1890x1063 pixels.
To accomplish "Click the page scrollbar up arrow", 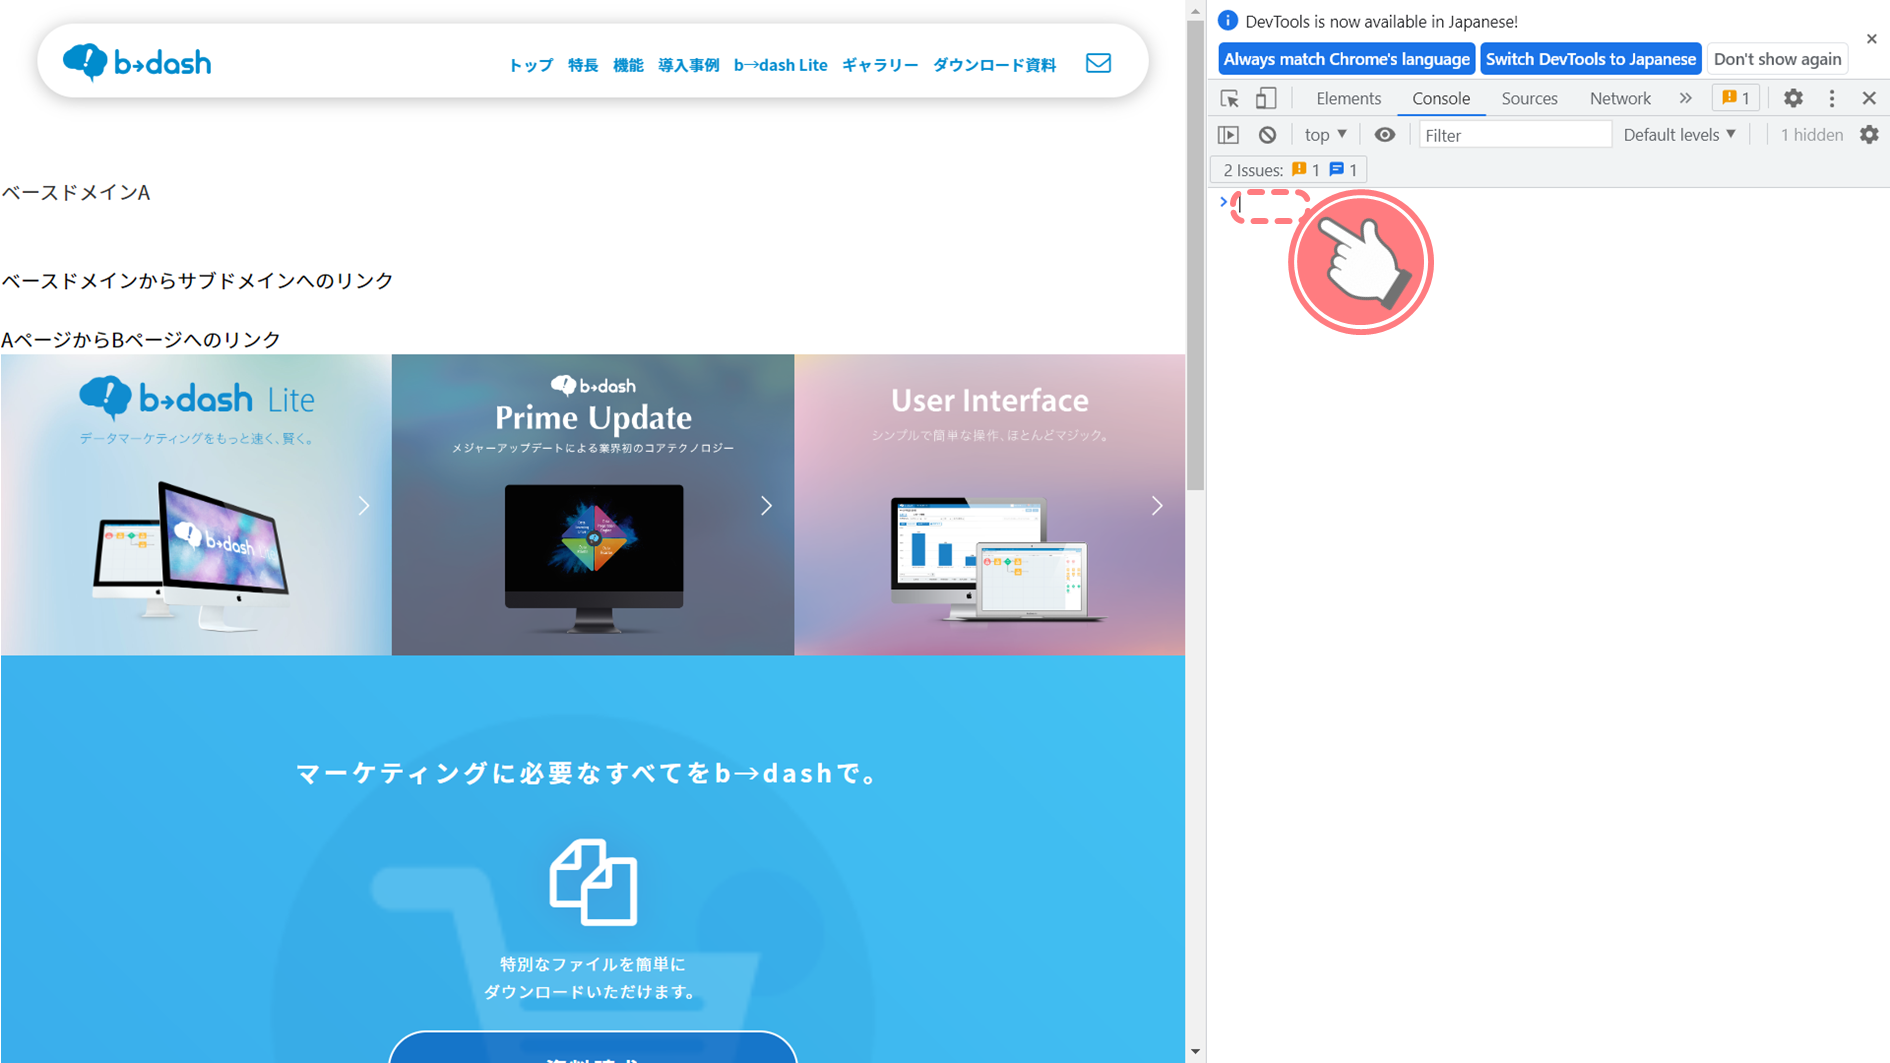I will [x=1195, y=10].
